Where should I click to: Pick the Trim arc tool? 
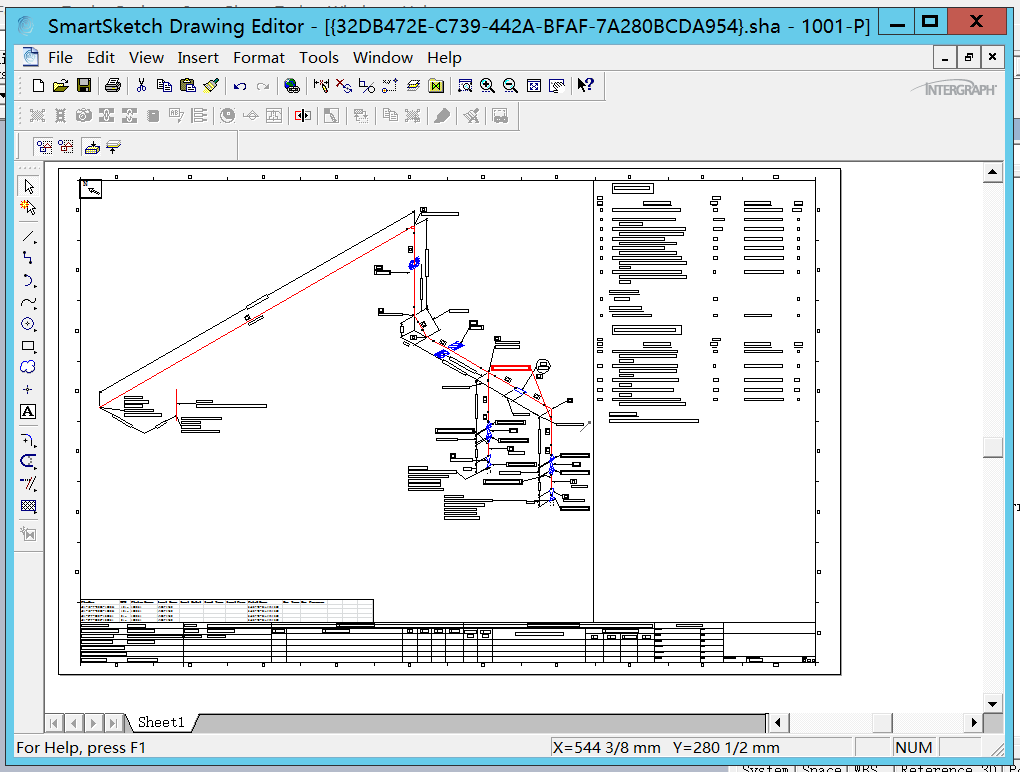pyautogui.click(x=28, y=462)
